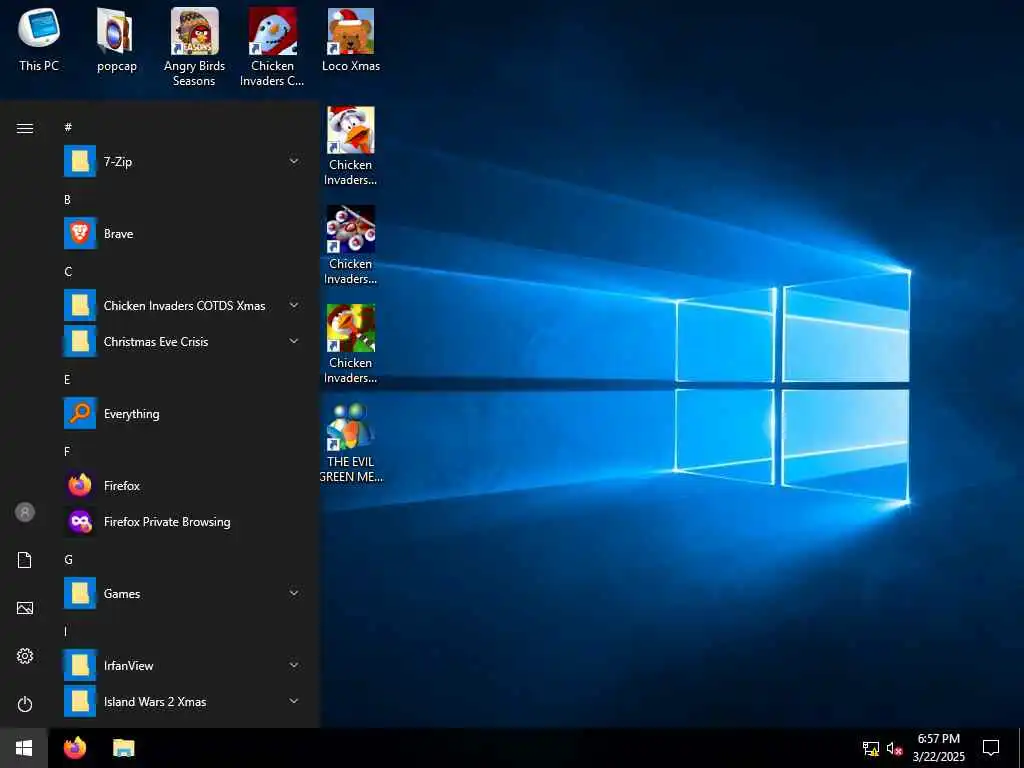
Task: Select the 7-Zip folder entry
Action: point(184,161)
